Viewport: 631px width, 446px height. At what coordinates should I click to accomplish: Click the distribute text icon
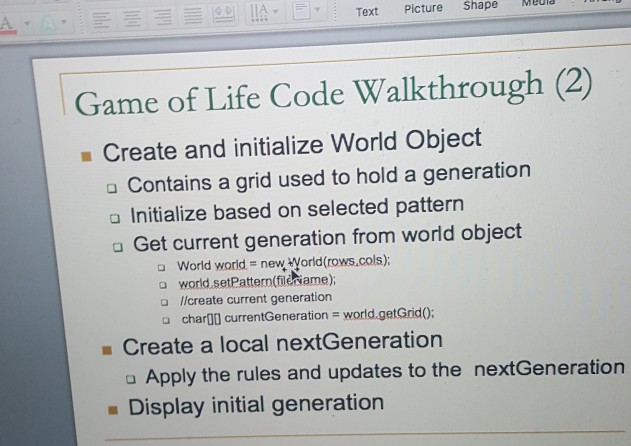tap(223, 14)
